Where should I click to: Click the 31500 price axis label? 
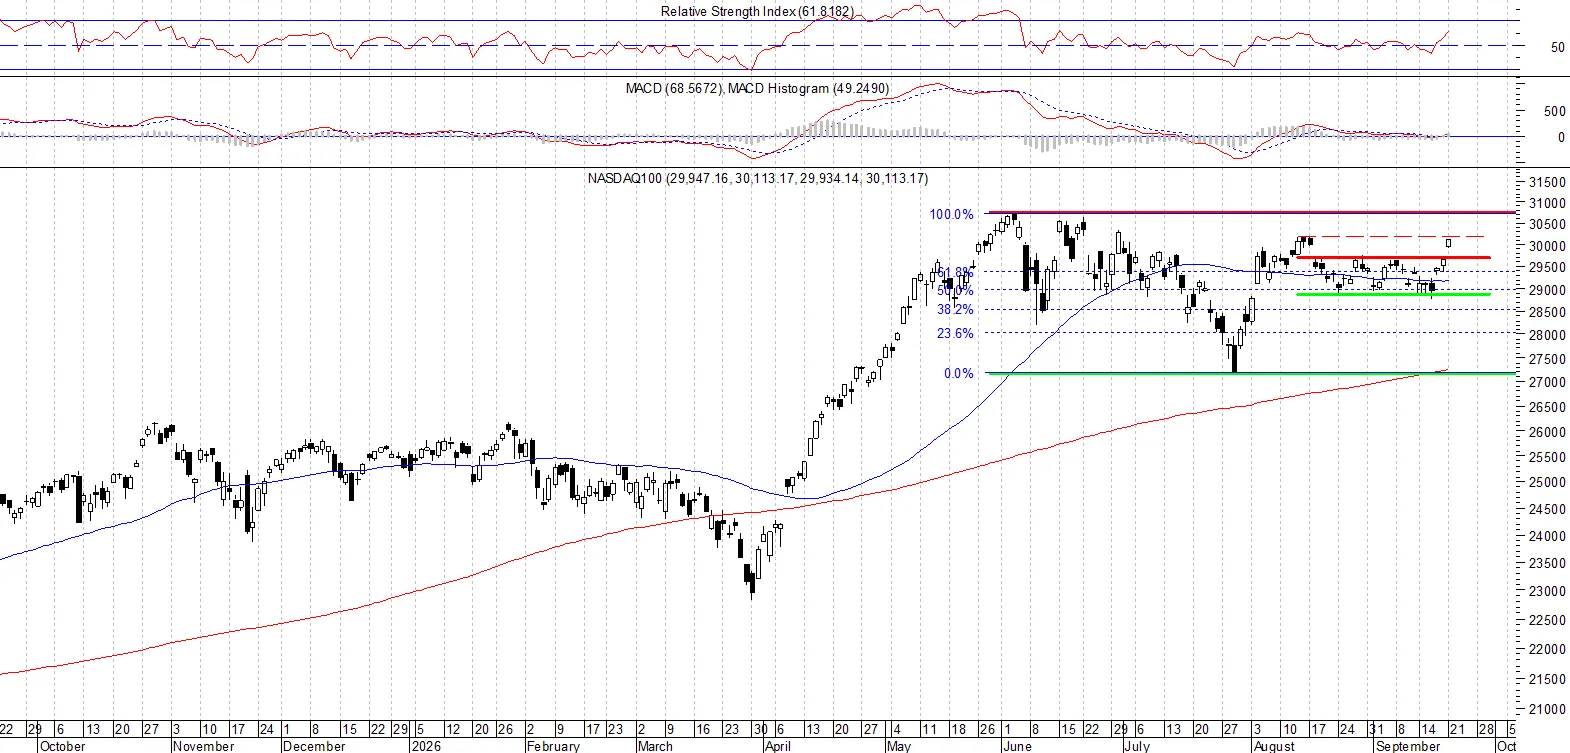click(x=1547, y=182)
